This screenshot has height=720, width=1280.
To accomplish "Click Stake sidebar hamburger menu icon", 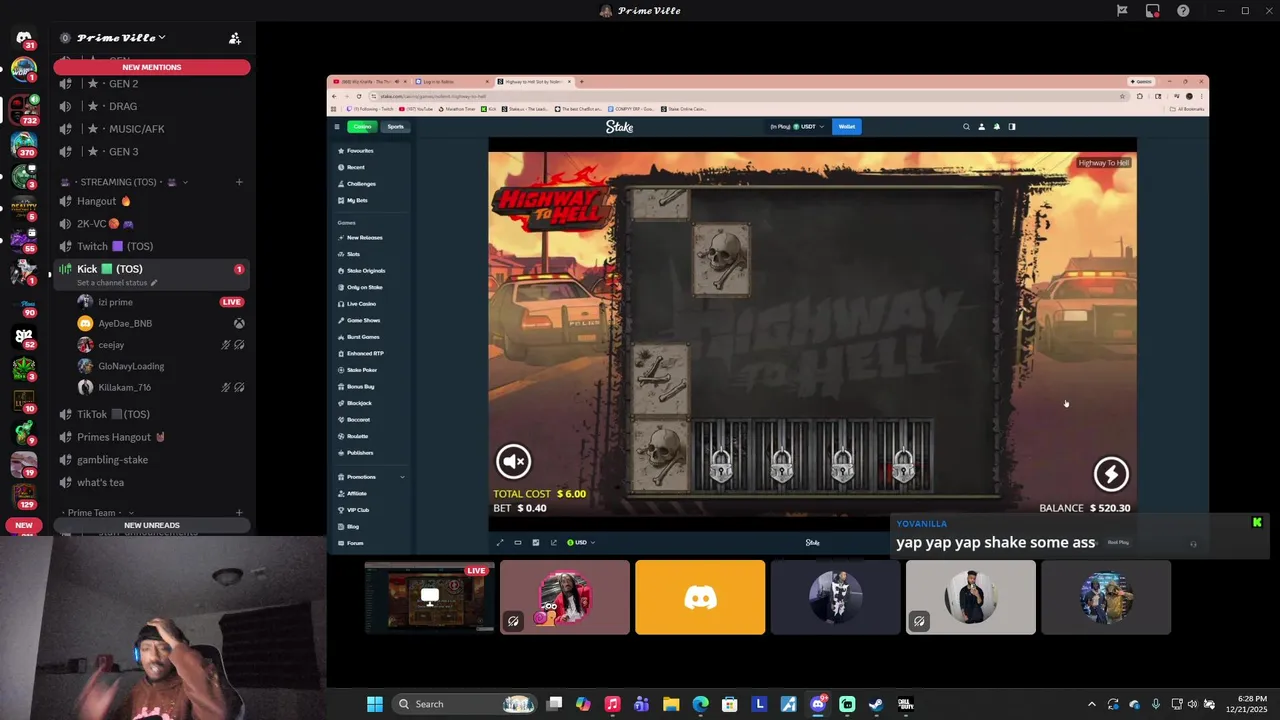I will click(337, 127).
